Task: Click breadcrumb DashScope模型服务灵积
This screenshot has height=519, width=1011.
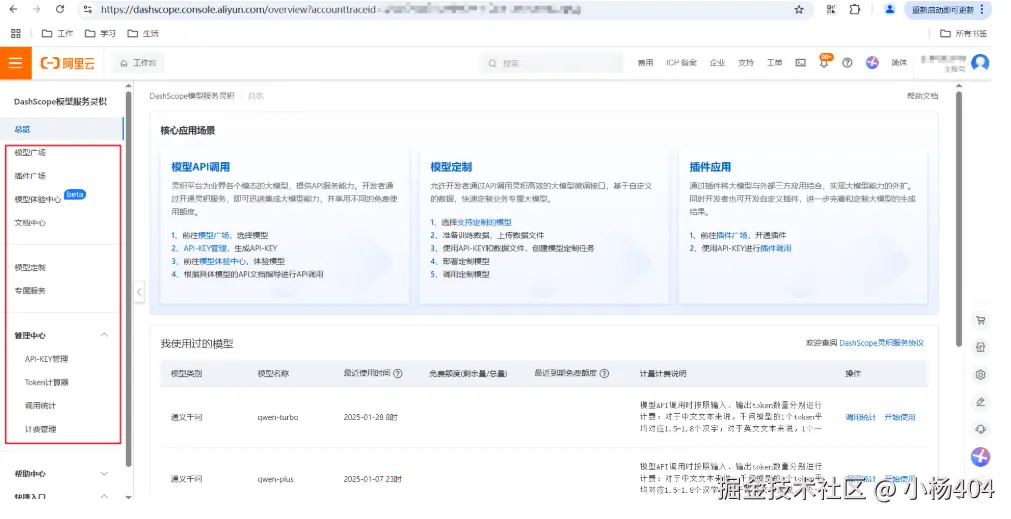Action: [192, 96]
